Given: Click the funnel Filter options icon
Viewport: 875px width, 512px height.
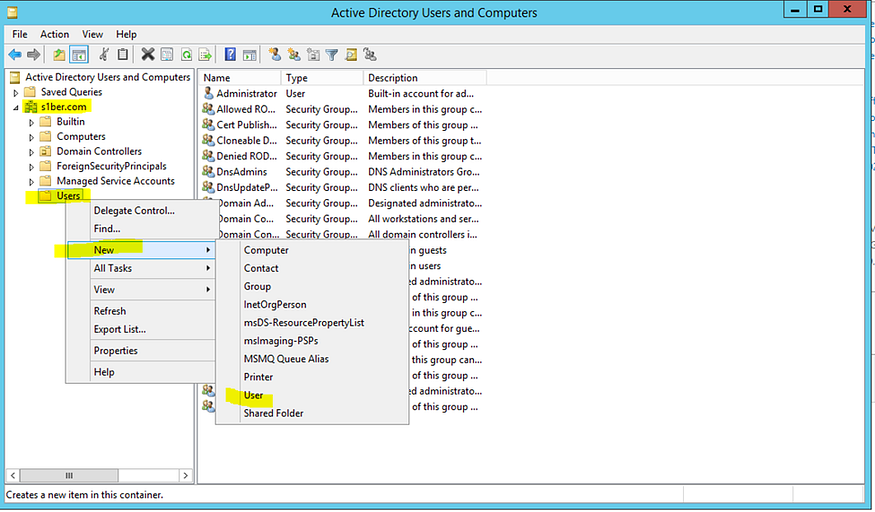Looking at the screenshot, I should (x=332, y=55).
